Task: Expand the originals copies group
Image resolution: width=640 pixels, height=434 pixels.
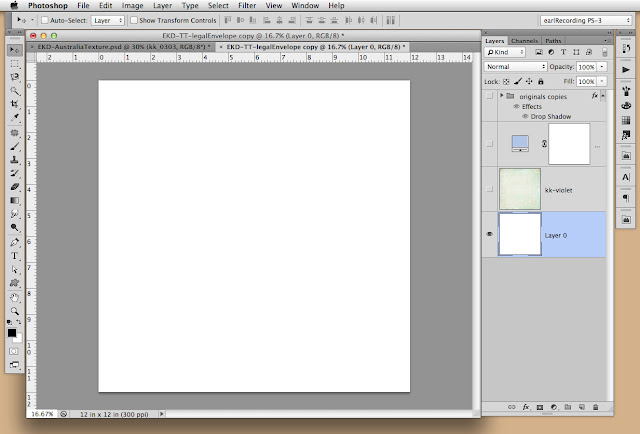Action: tap(502, 96)
